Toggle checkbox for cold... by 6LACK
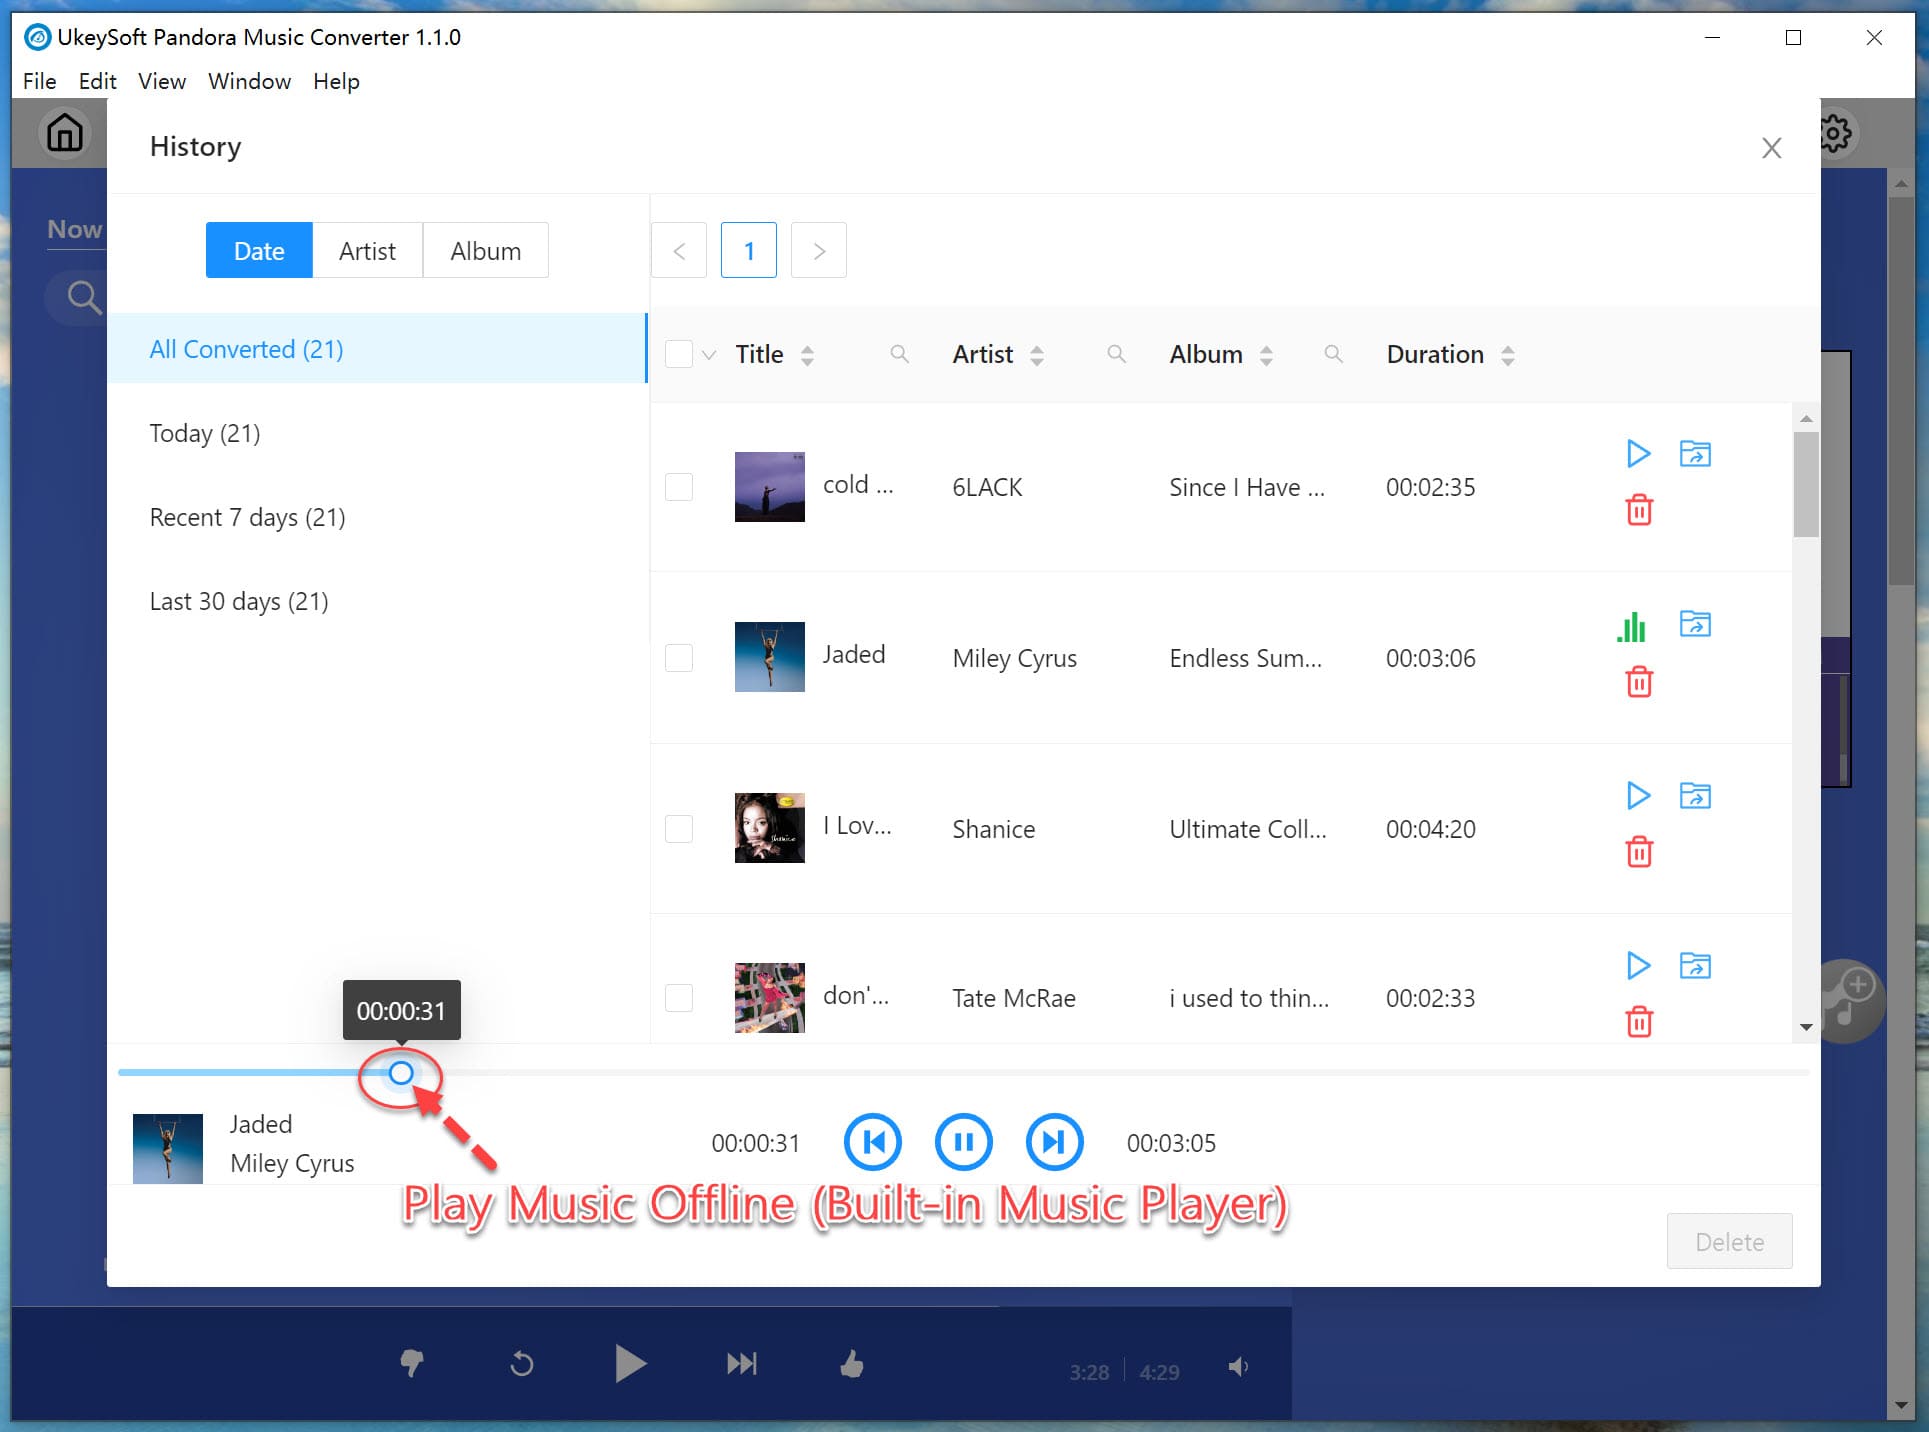This screenshot has width=1929, height=1432. tap(678, 484)
